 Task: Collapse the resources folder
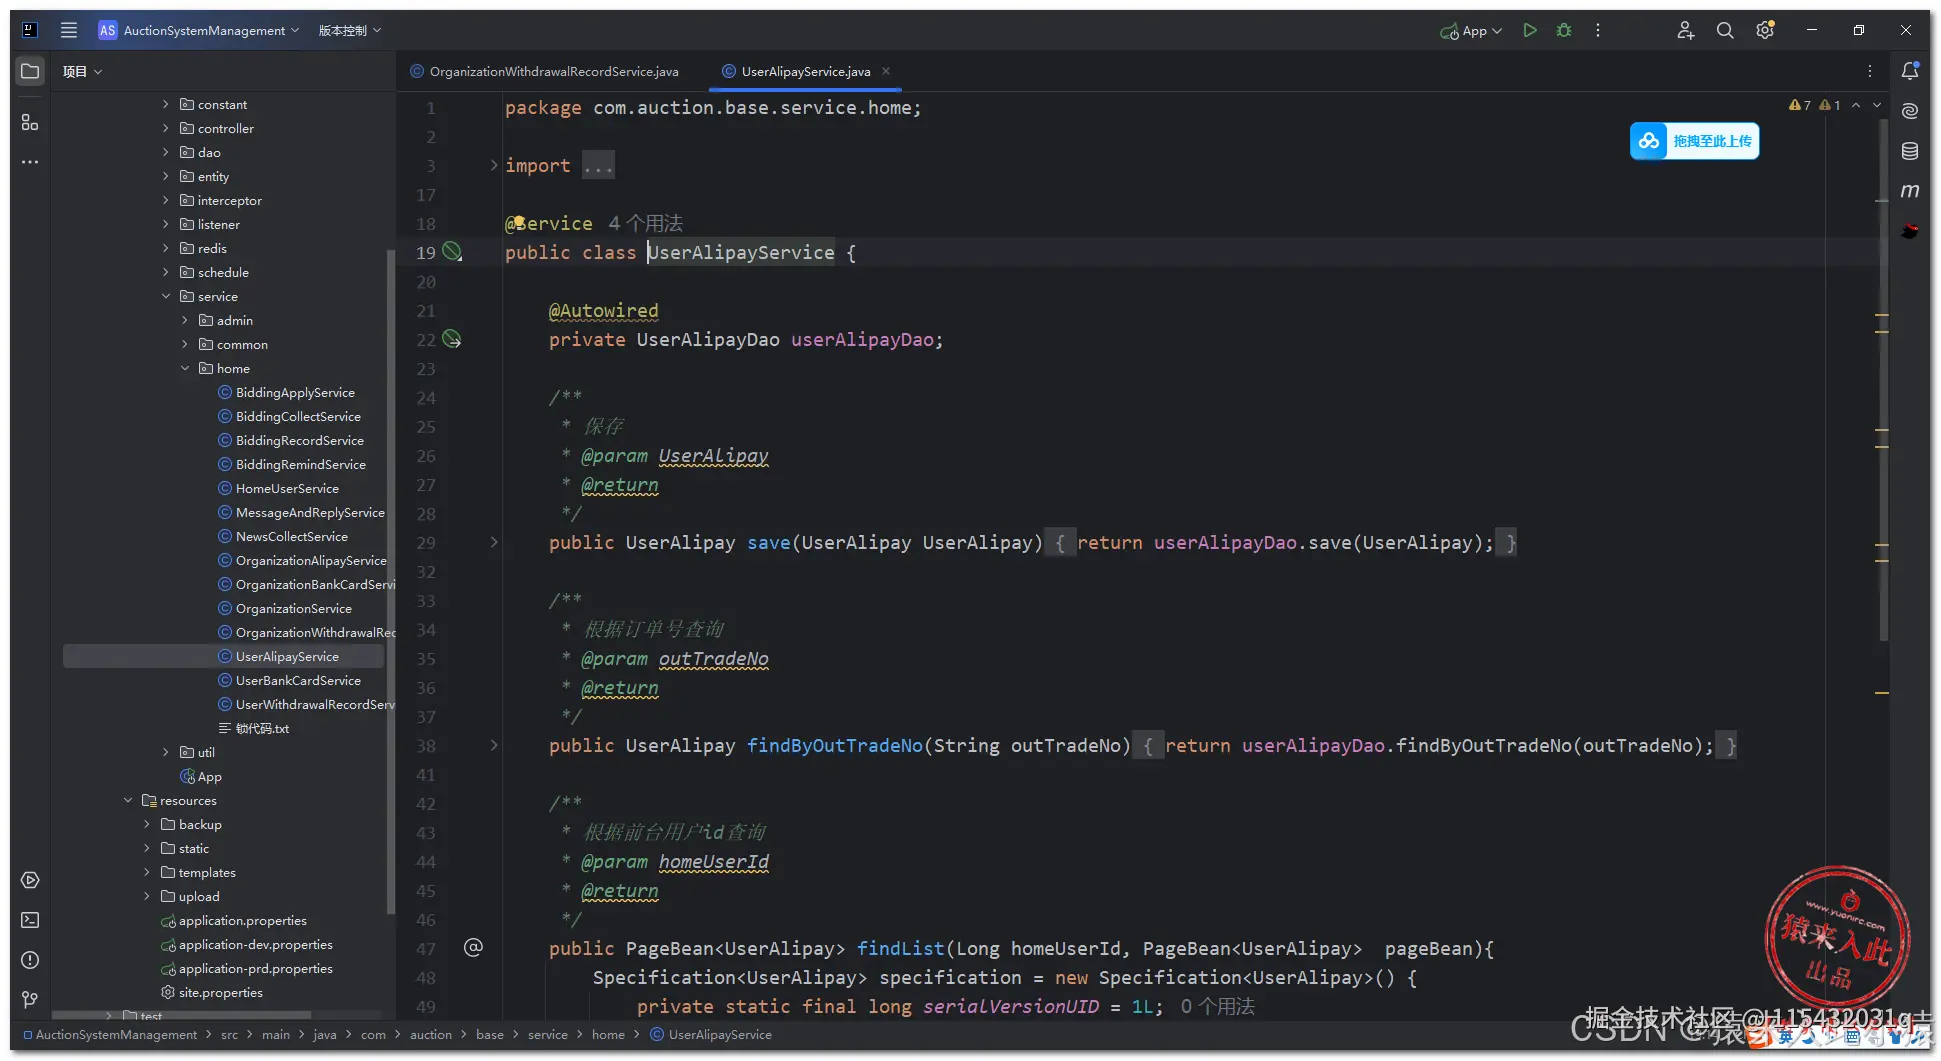point(128,800)
